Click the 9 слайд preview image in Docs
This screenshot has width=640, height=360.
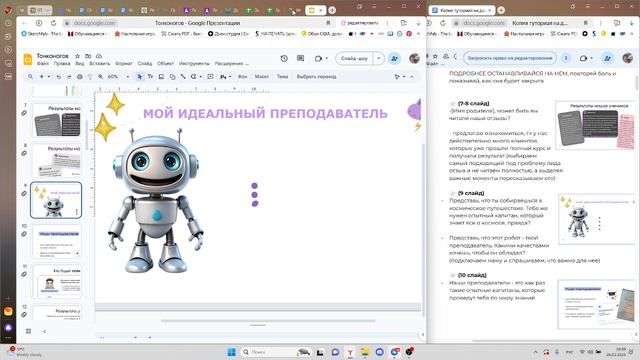click(x=596, y=219)
